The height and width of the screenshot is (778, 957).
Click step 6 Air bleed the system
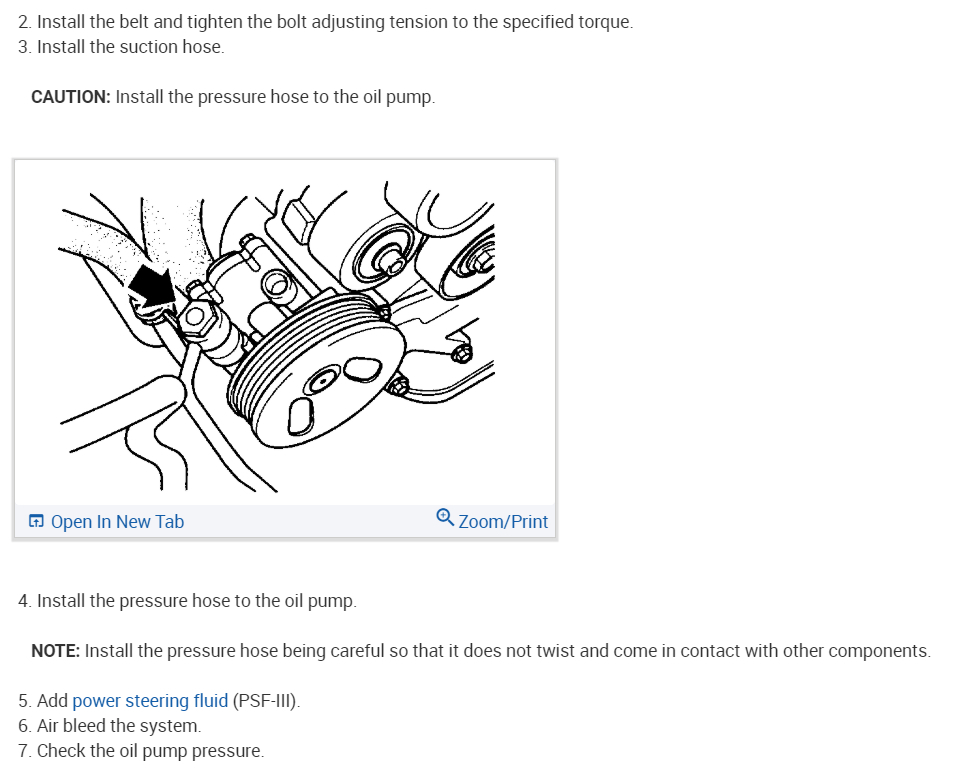point(110,726)
